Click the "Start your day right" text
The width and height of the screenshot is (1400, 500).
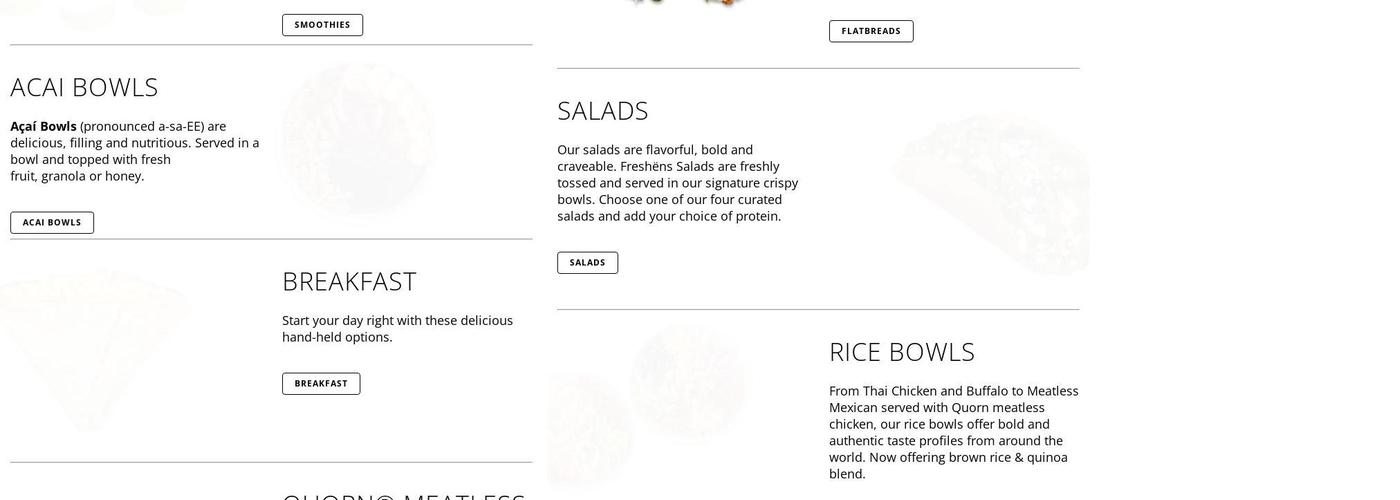tap(397, 328)
